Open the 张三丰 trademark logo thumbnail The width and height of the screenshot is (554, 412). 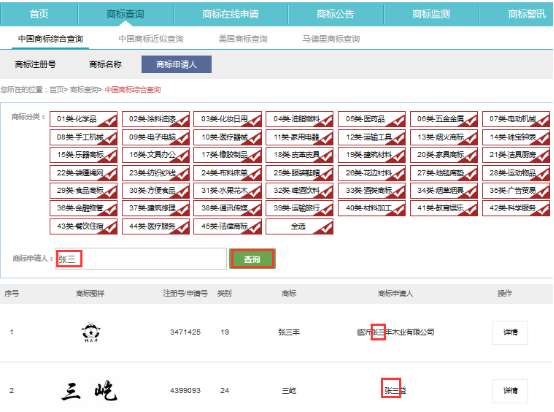tap(91, 332)
